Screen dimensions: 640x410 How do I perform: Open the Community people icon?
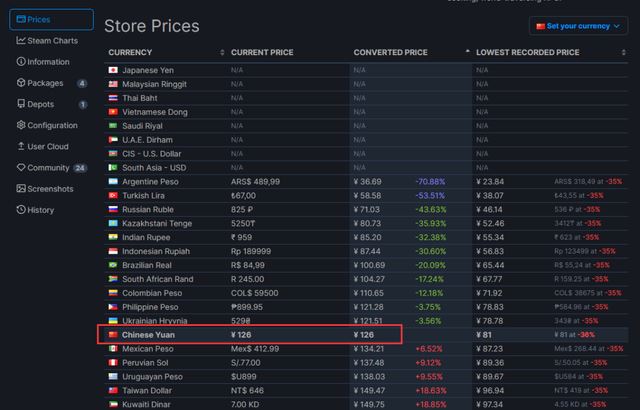coord(21,168)
